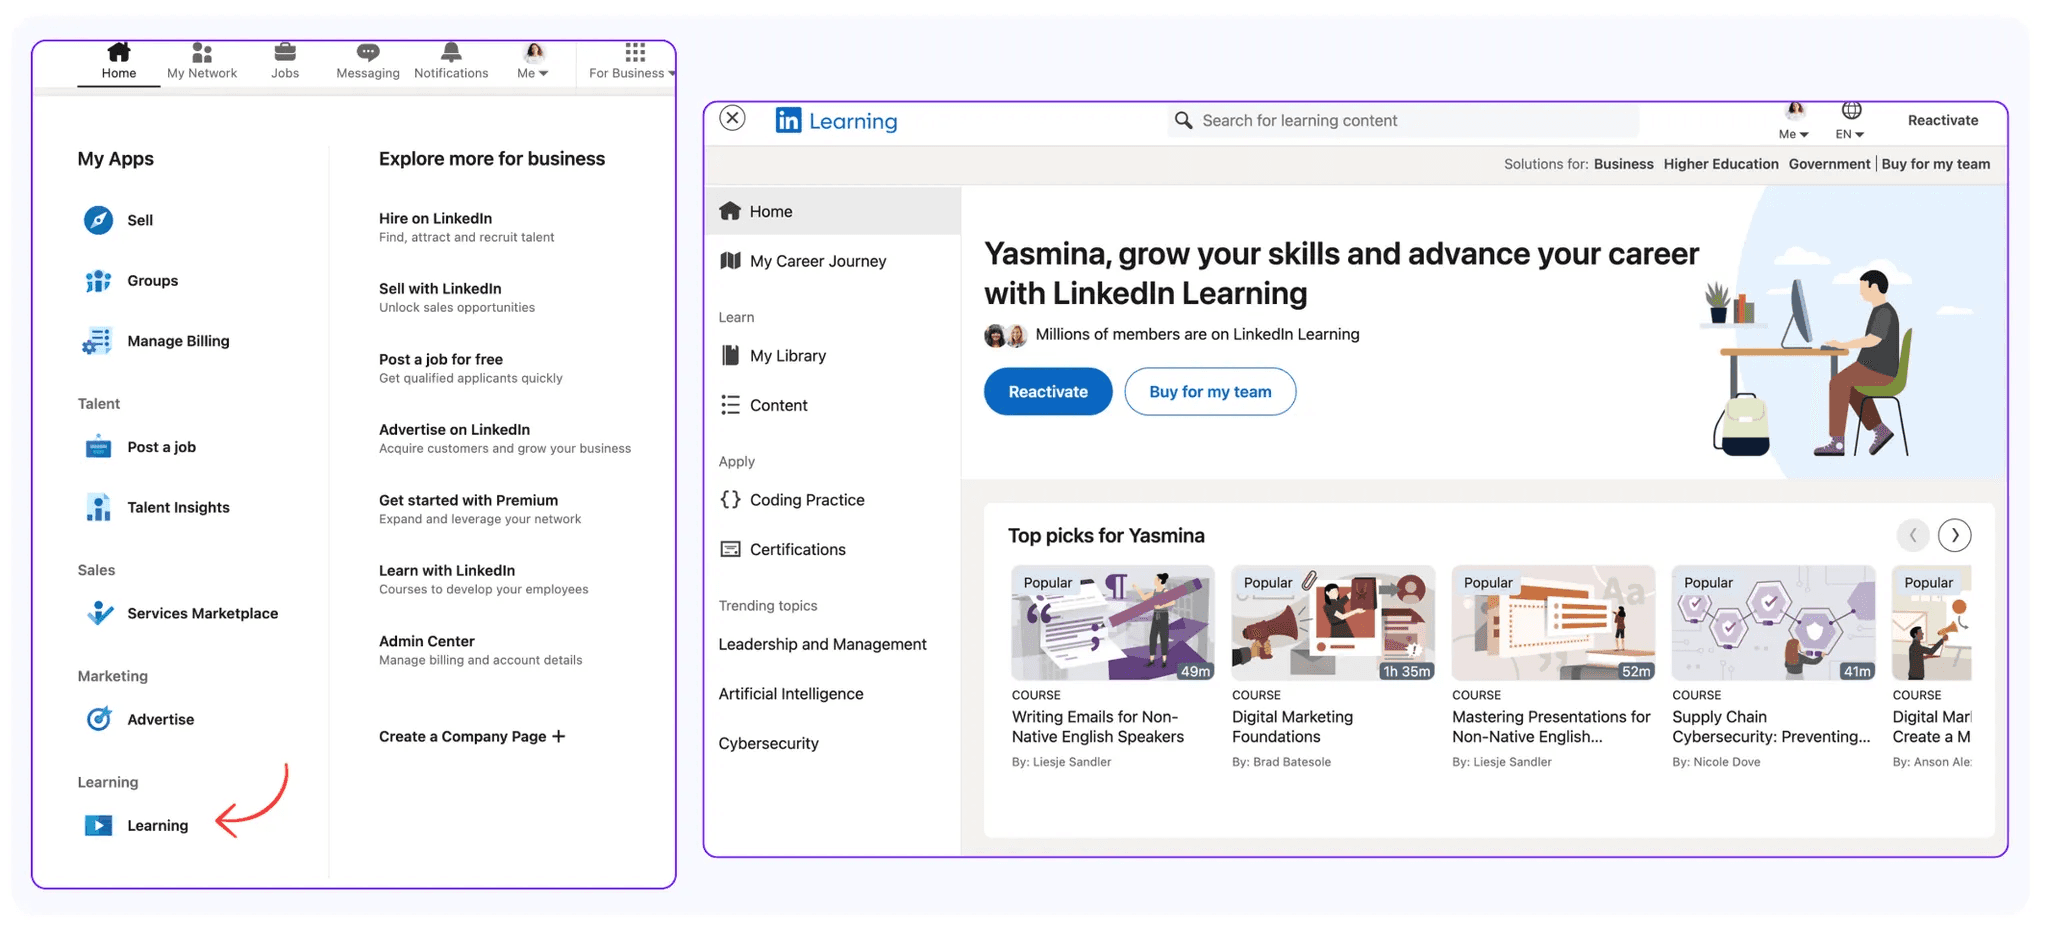Click the Search for learning content field
2048x931 pixels.
[x=1402, y=120]
